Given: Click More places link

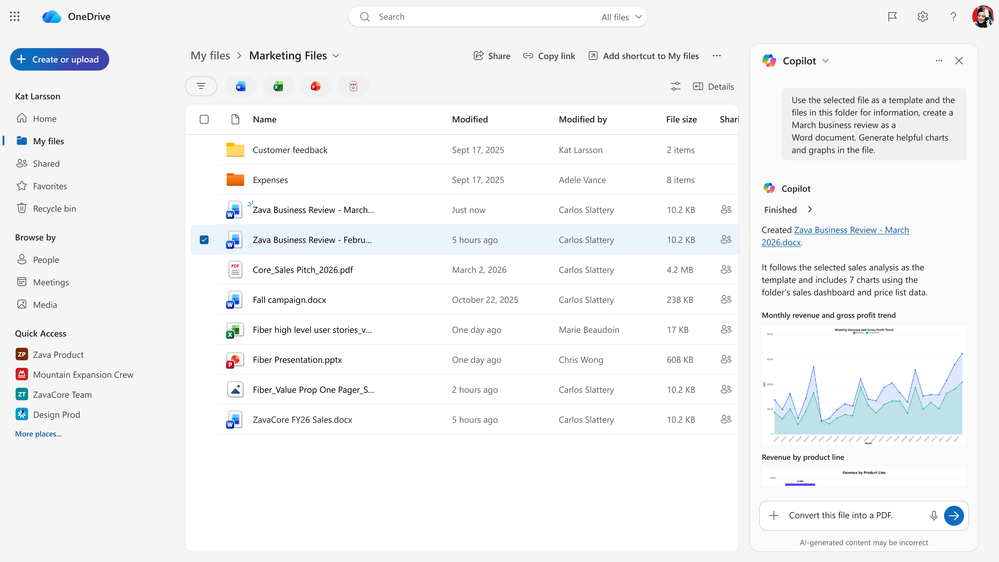Looking at the screenshot, I should click(38, 434).
